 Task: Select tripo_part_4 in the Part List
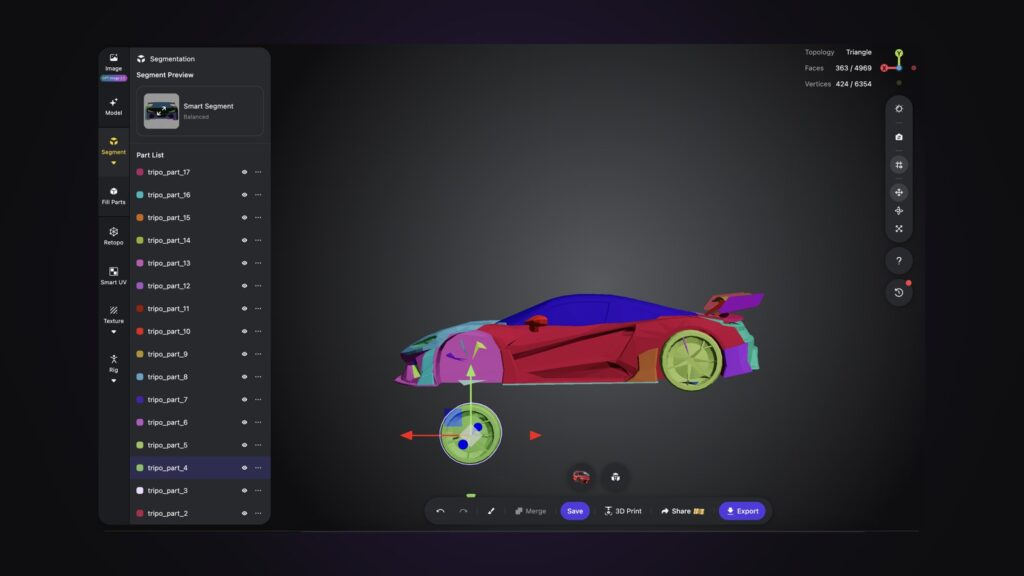(x=200, y=468)
